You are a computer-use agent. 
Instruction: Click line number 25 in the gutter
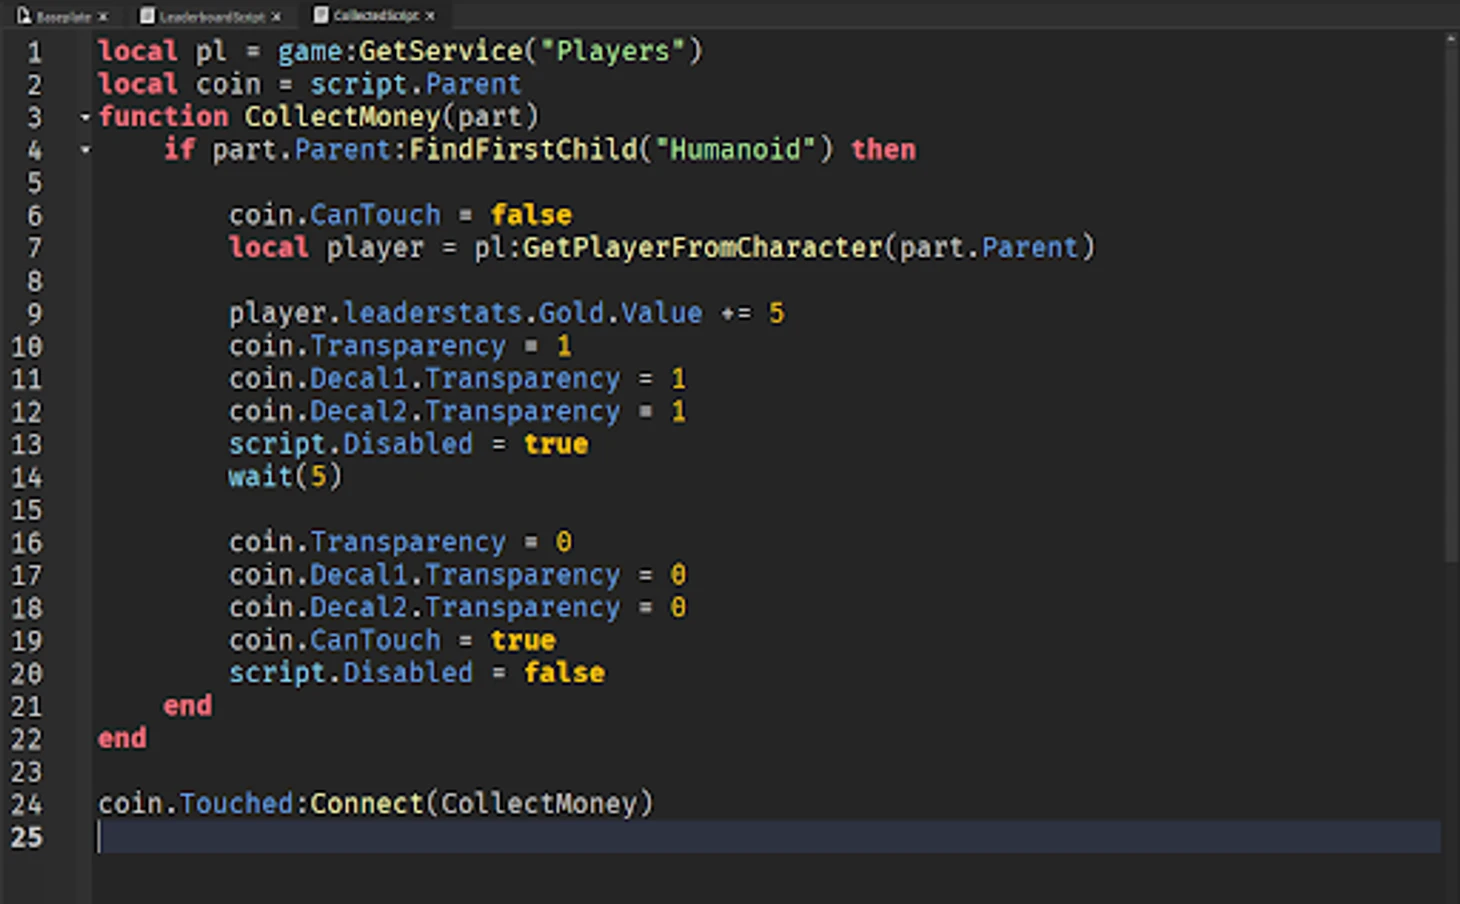(27, 837)
